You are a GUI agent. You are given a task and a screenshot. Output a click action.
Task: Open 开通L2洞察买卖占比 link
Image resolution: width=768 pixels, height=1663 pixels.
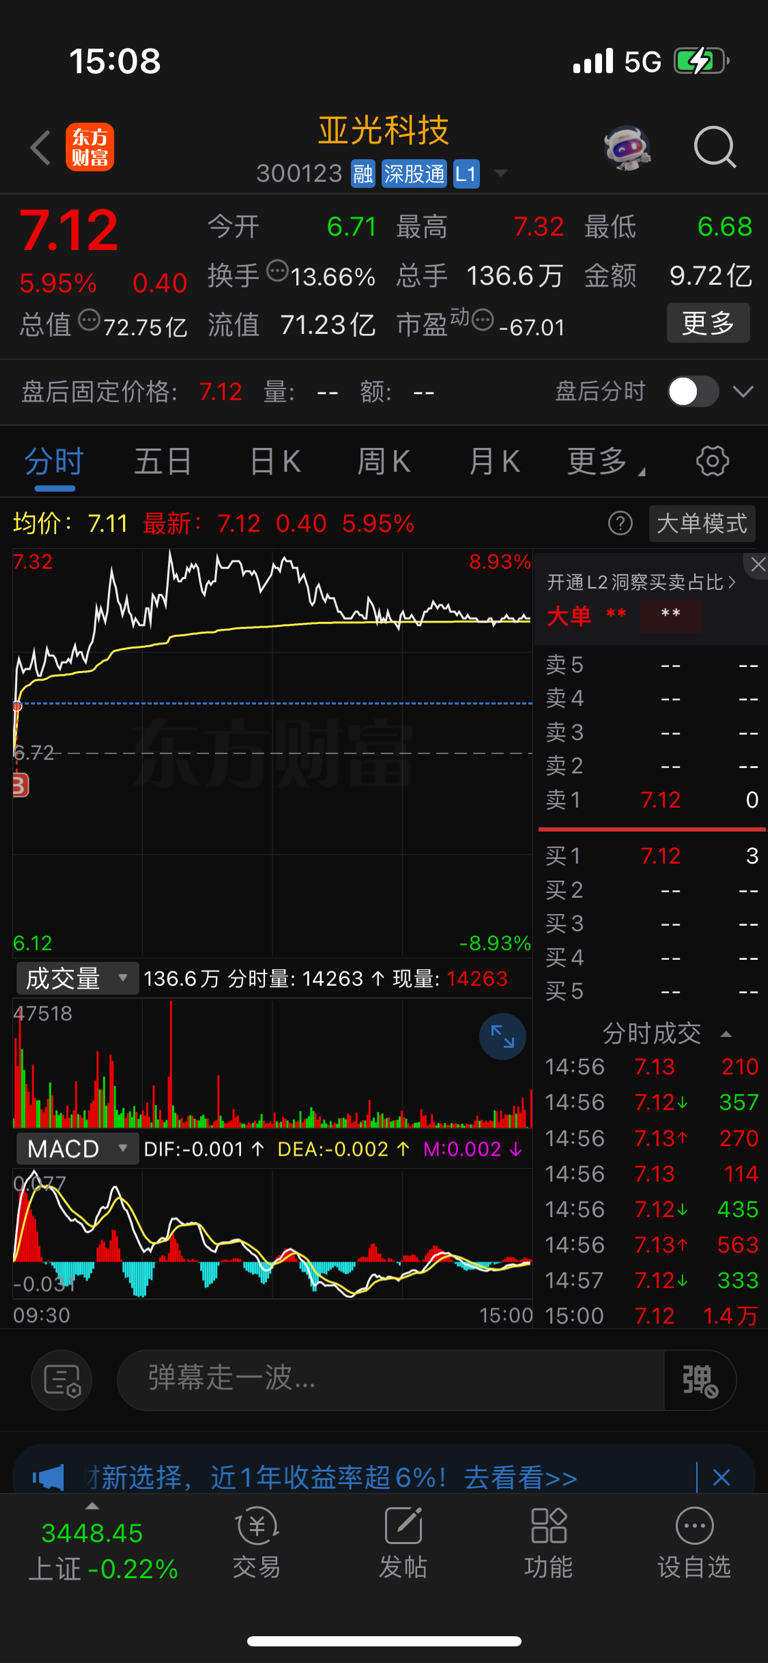[x=641, y=582]
